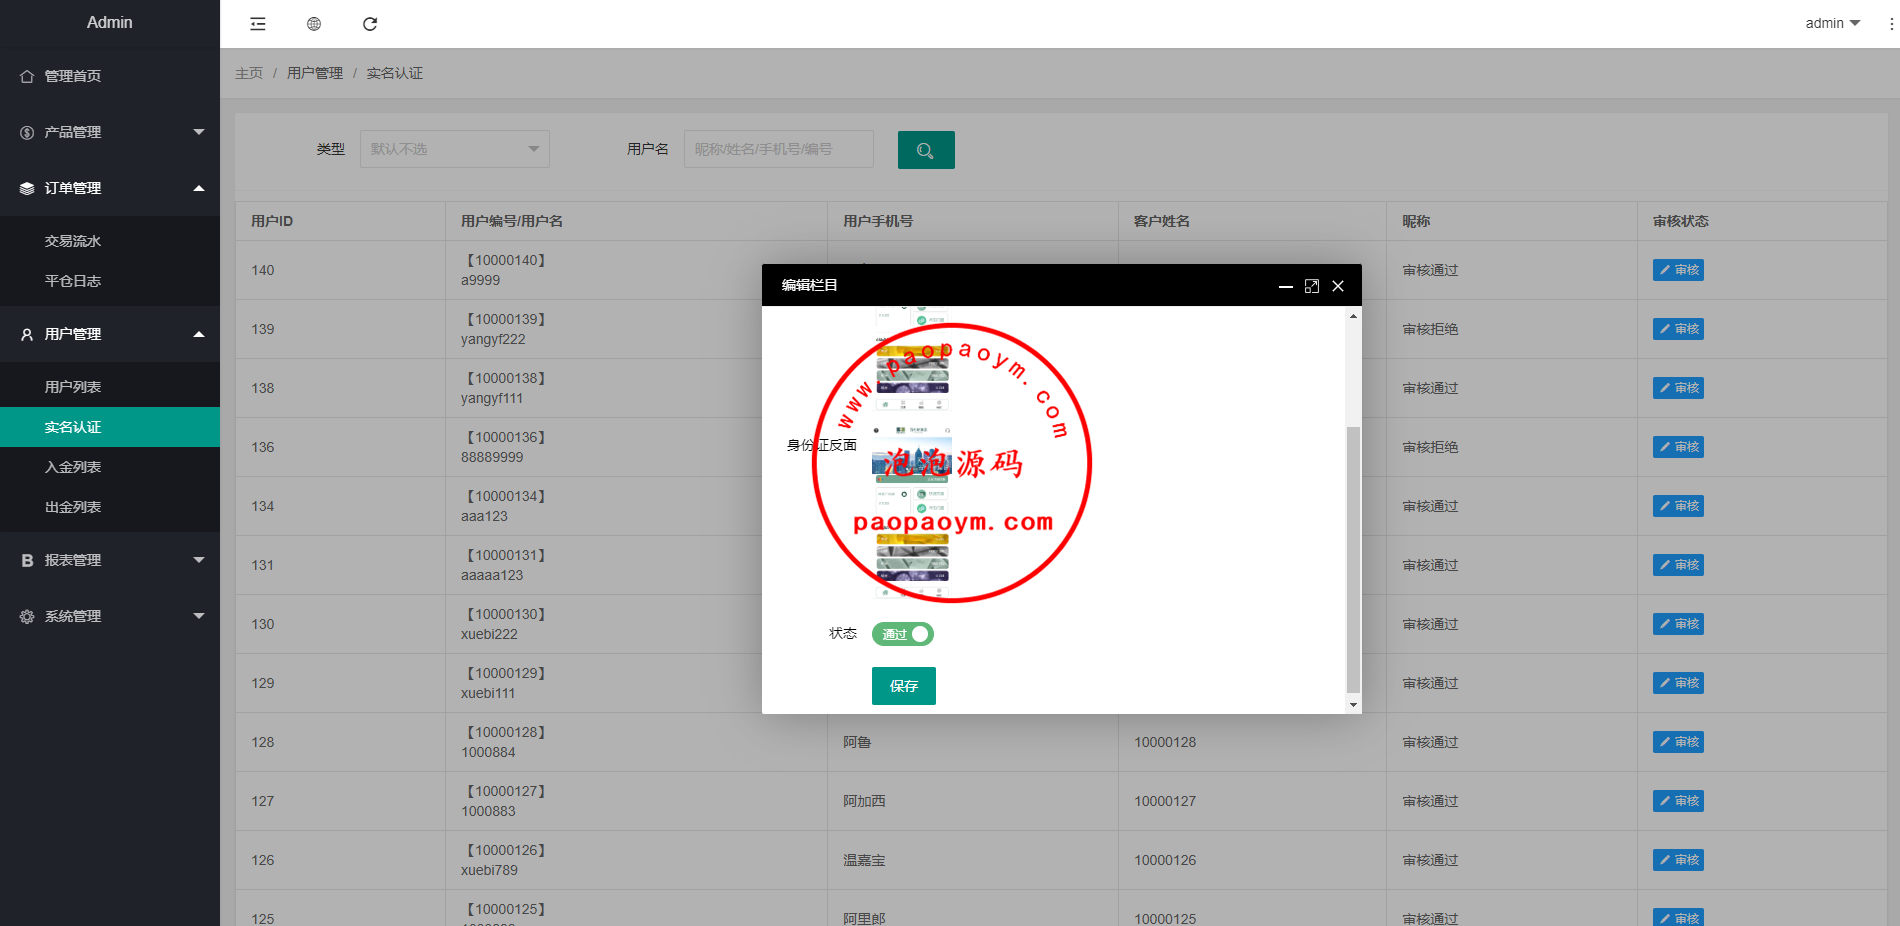The width and height of the screenshot is (1900, 926).
Task: Click the 用户名 search input field
Action: 778,149
